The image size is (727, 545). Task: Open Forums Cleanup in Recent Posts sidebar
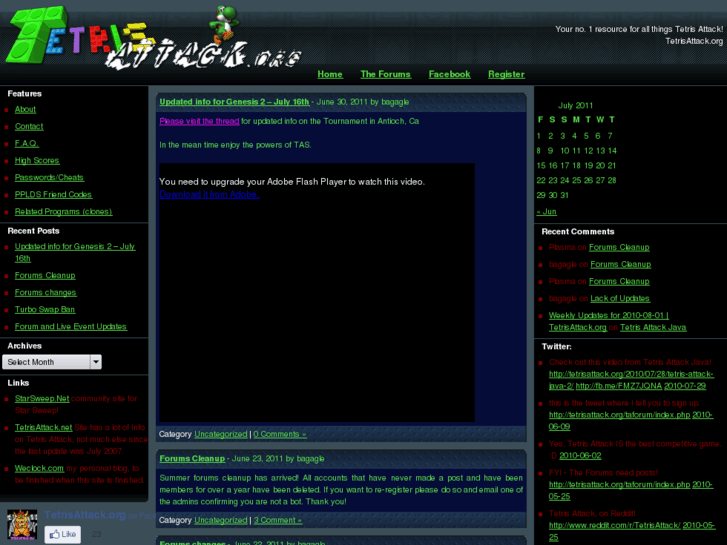coord(45,276)
